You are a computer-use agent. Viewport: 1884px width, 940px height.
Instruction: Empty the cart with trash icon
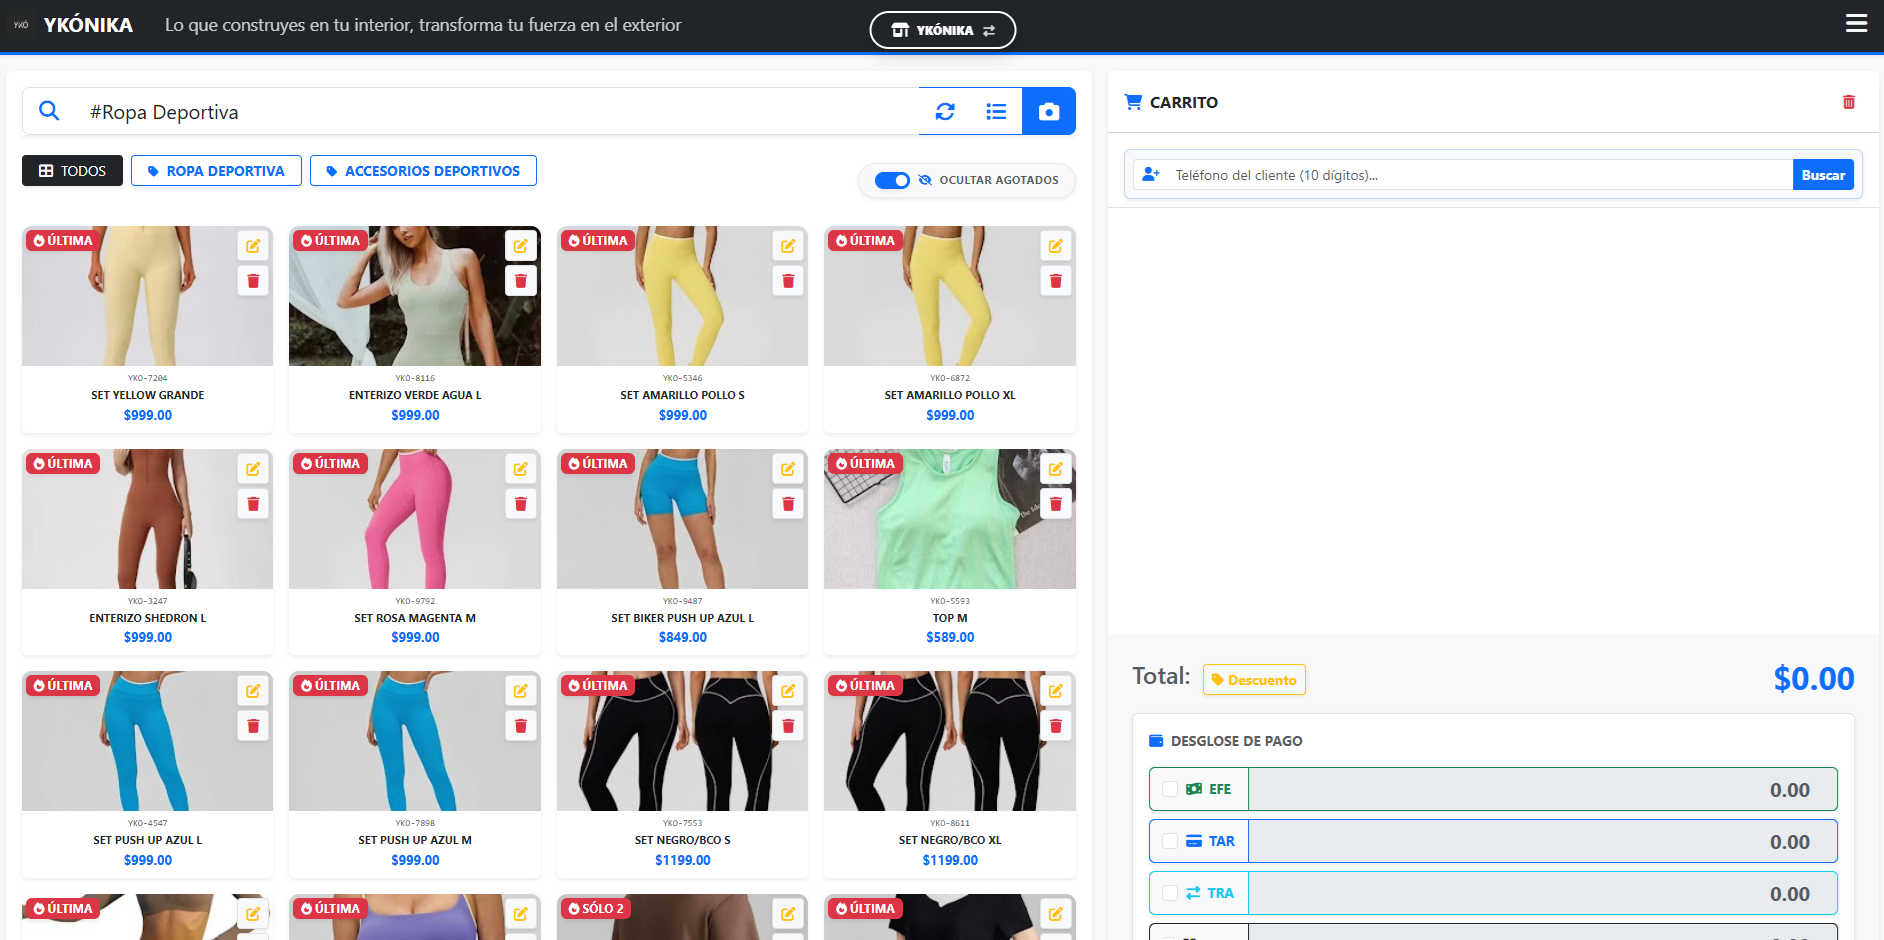(x=1849, y=102)
